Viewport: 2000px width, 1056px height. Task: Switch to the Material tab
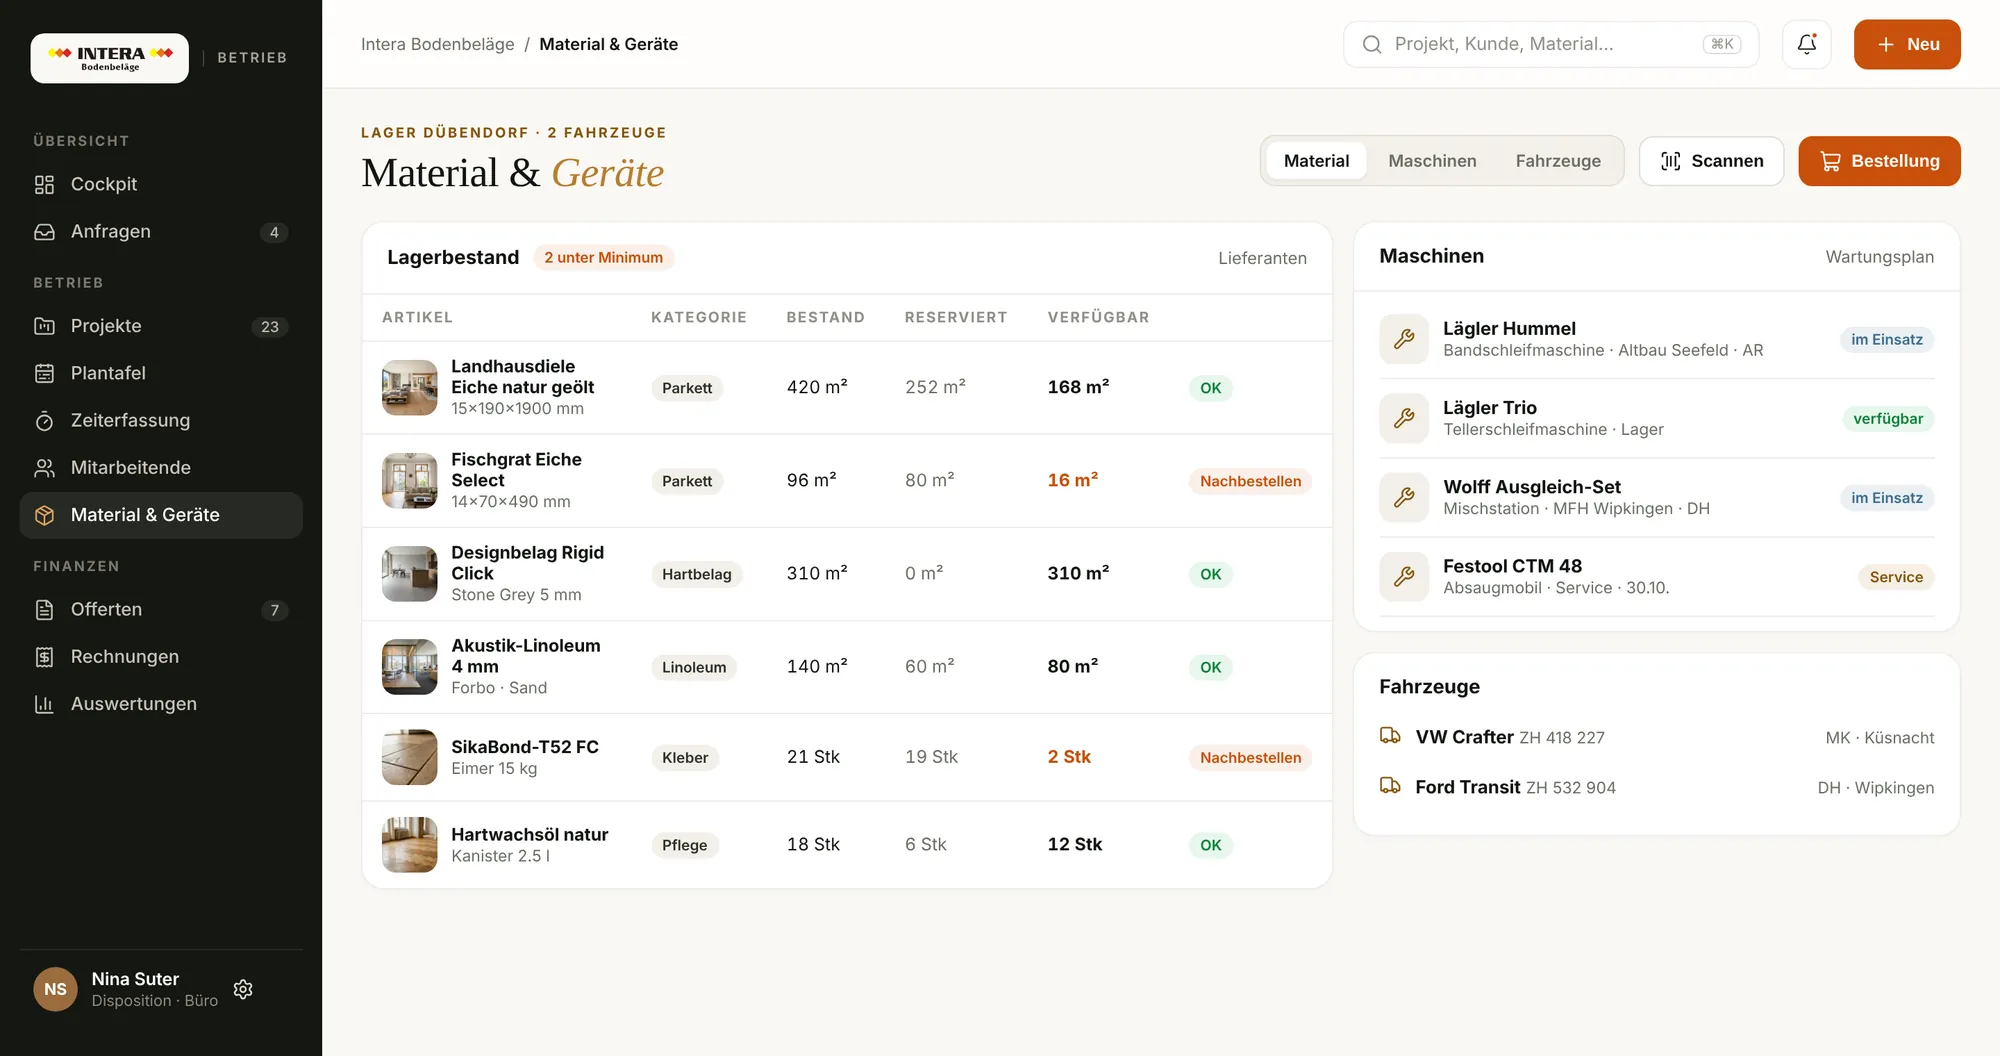(x=1316, y=161)
